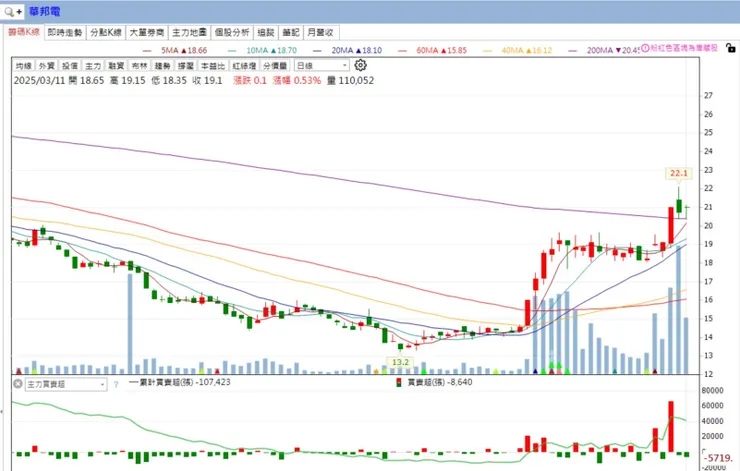The width and height of the screenshot is (740, 471).
Task: Click the pink 粉紅色區塊 notice text
Action: tap(684, 48)
